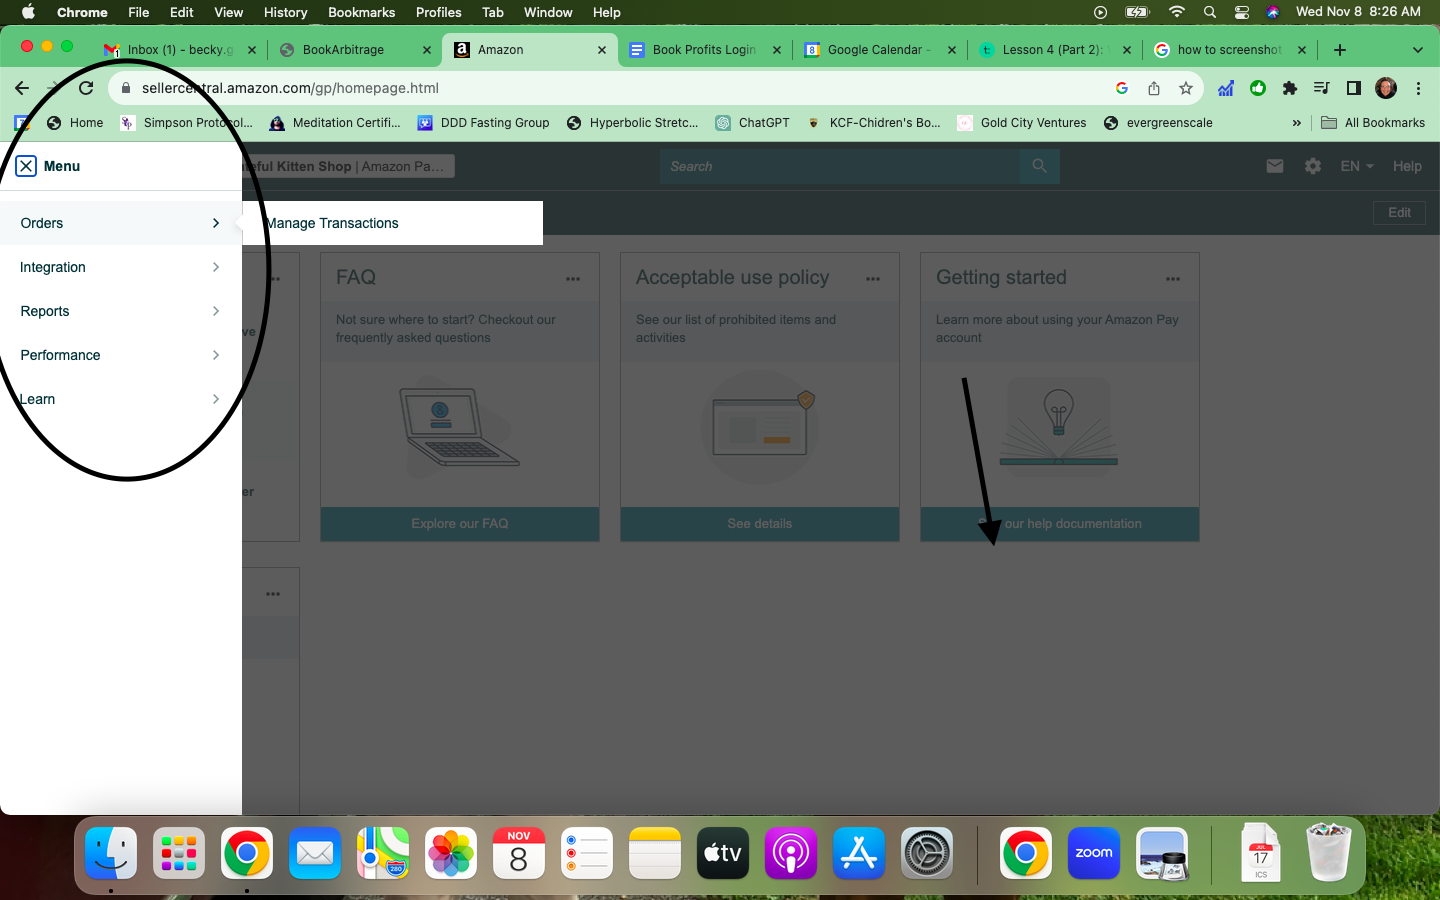
Task: Click the share icon in address bar
Action: [1154, 88]
